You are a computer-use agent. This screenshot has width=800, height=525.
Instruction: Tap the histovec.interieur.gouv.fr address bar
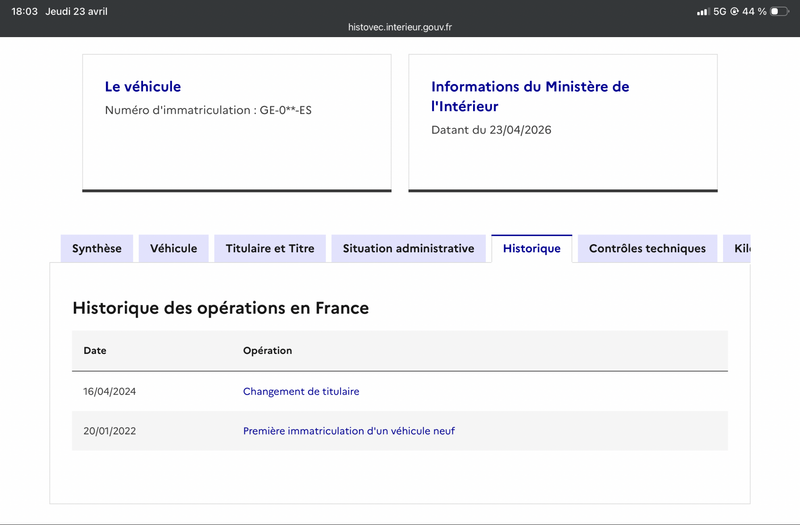400,28
